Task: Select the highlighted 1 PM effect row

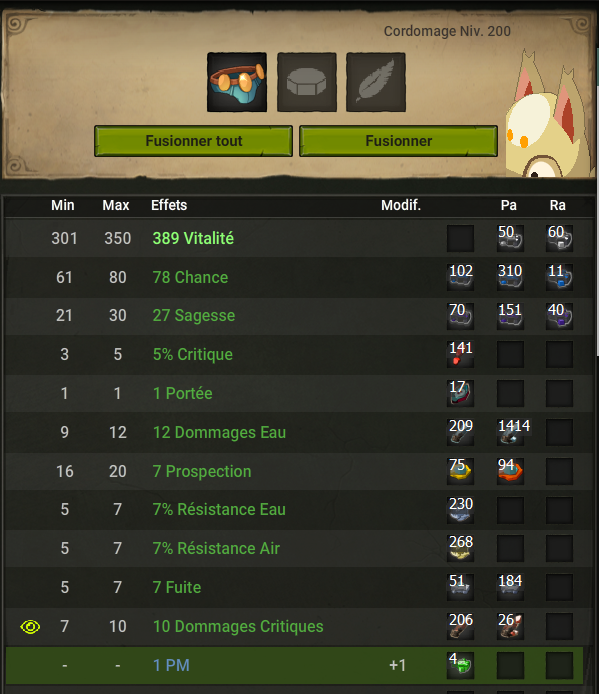Action: pos(294,665)
